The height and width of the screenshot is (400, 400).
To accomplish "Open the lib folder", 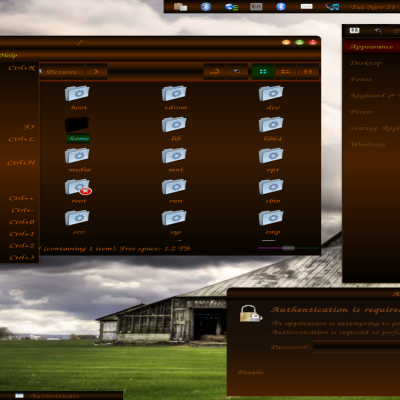I will (x=174, y=129).
